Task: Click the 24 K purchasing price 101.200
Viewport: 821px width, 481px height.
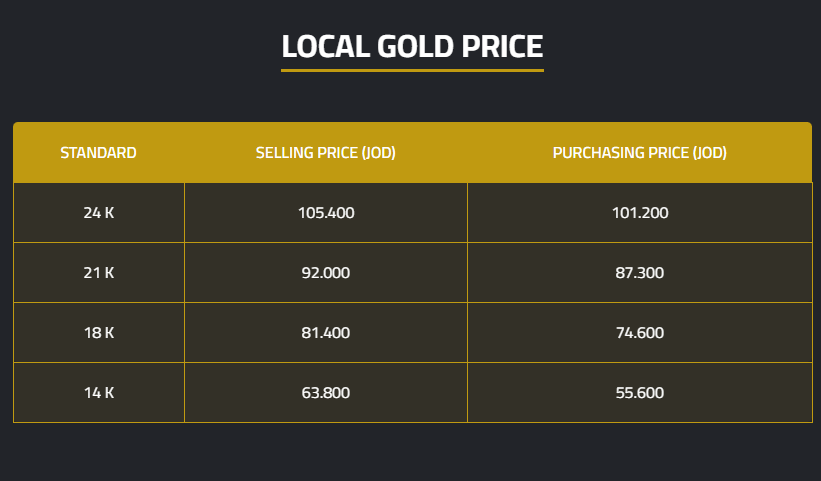Action: (639, 213)
